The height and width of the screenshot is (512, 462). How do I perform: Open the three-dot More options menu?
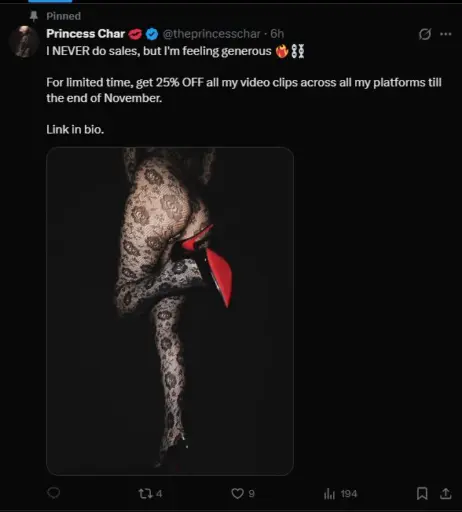click(446, 34)
